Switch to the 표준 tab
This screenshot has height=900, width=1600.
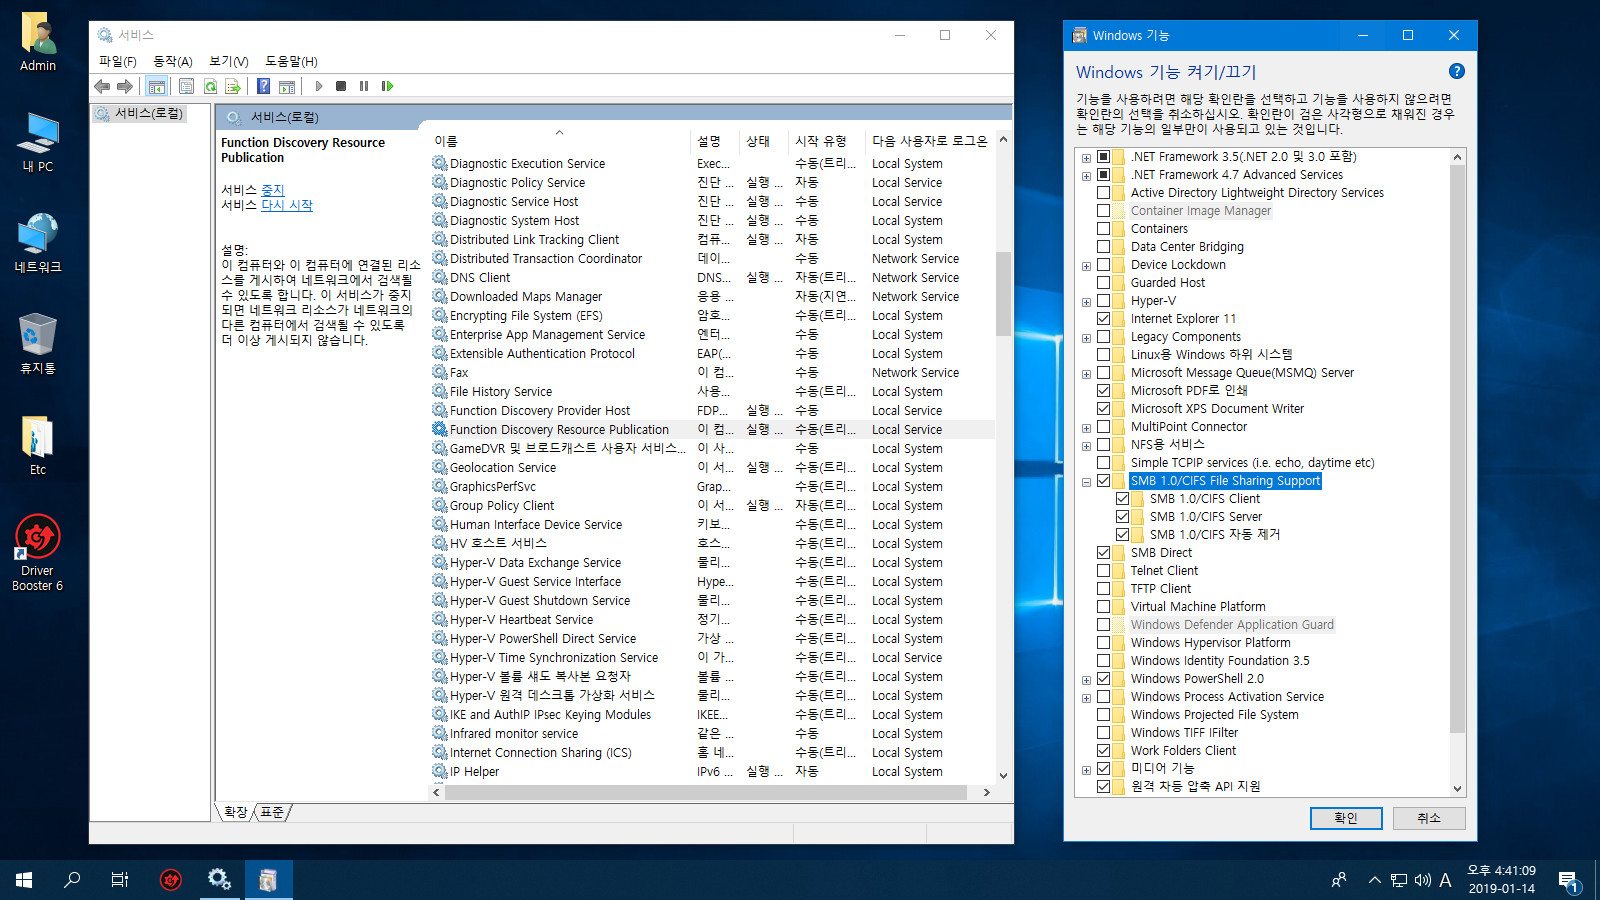point(272,812)
